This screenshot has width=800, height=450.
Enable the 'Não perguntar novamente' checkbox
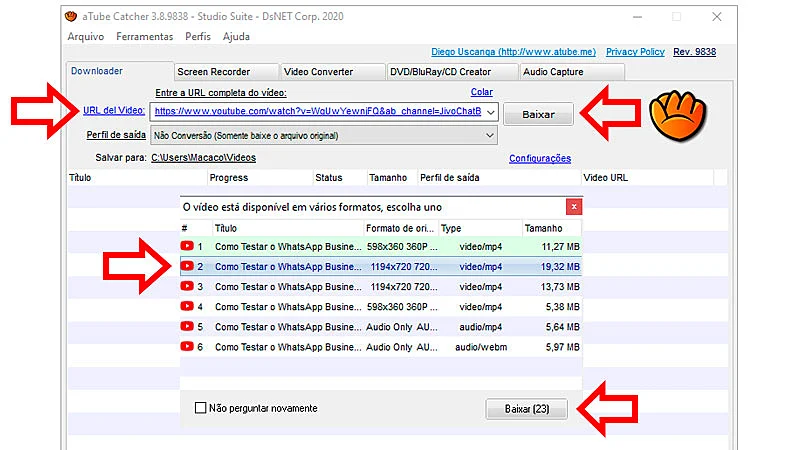[x=201, y=408]
